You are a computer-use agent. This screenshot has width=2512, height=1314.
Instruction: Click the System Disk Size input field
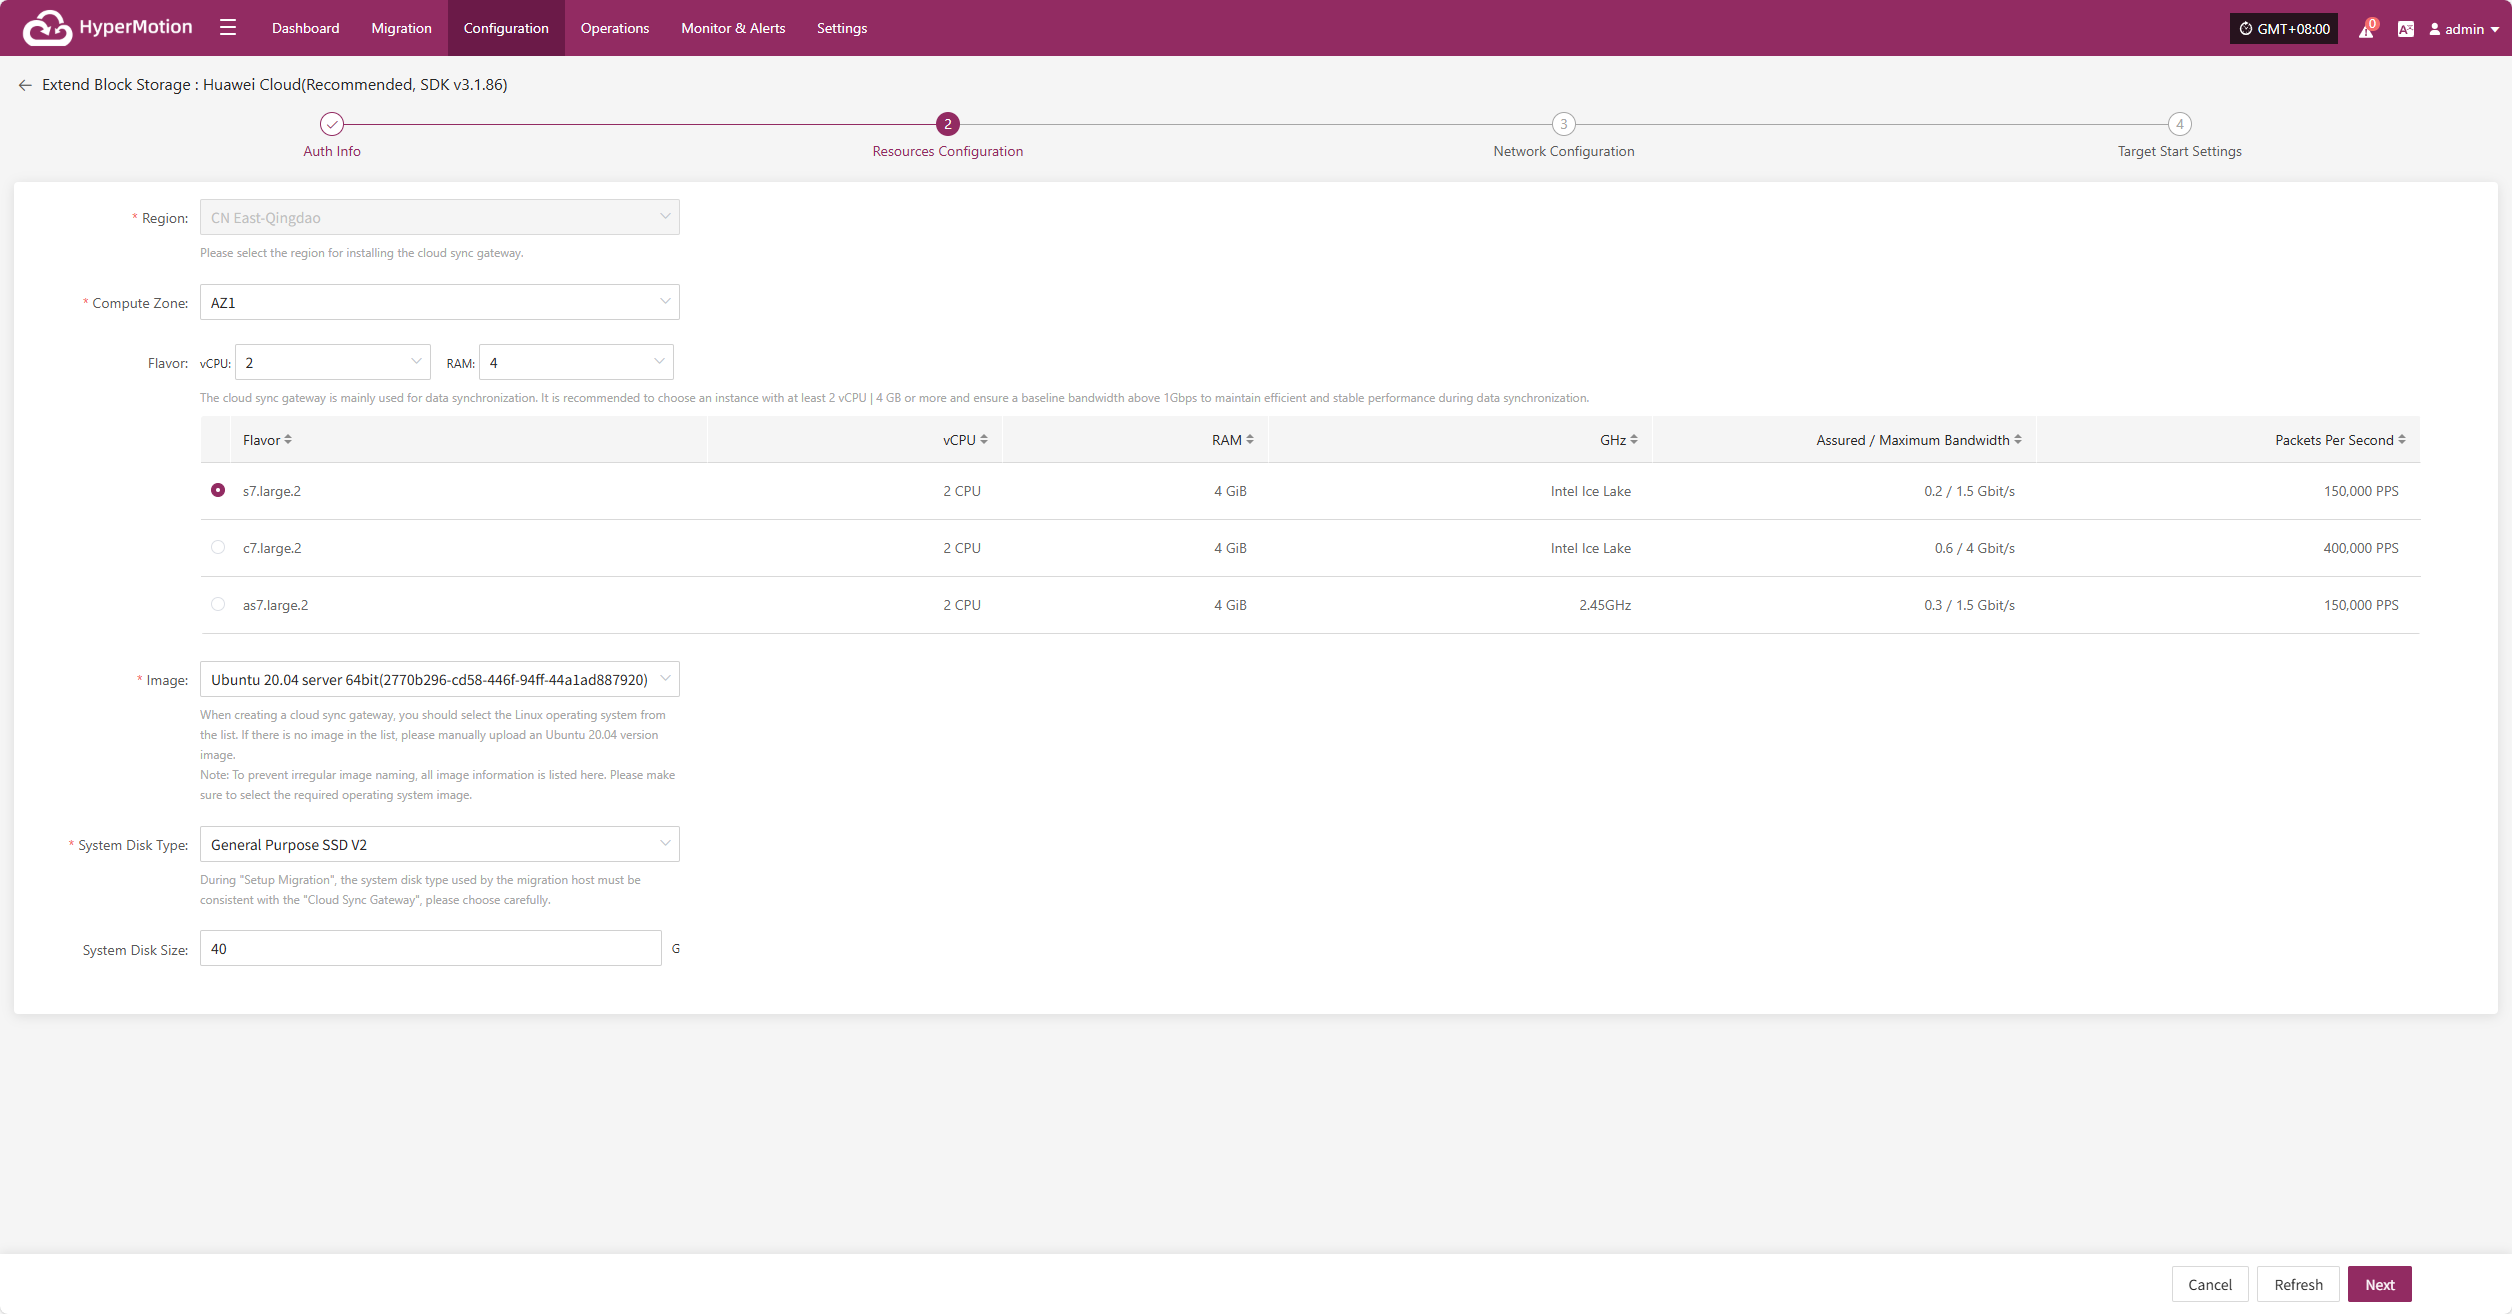pyautogui.click(x=431, y=948)
